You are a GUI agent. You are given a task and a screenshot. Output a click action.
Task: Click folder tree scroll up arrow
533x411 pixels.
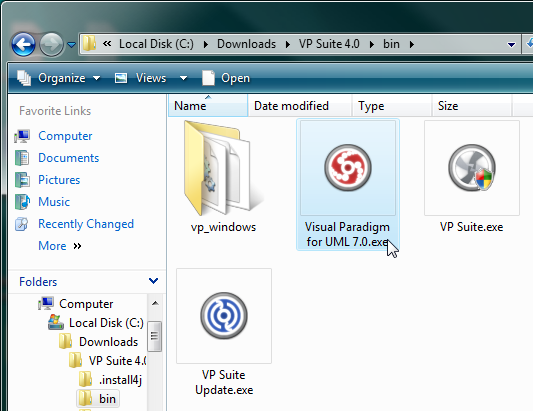coord(155,303)
